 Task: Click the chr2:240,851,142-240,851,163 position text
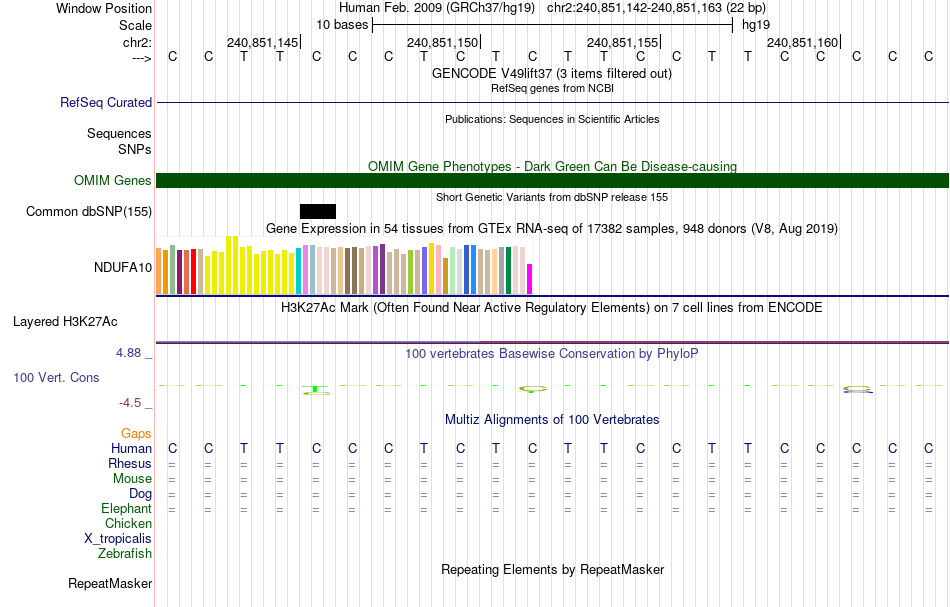pos(656,8)
